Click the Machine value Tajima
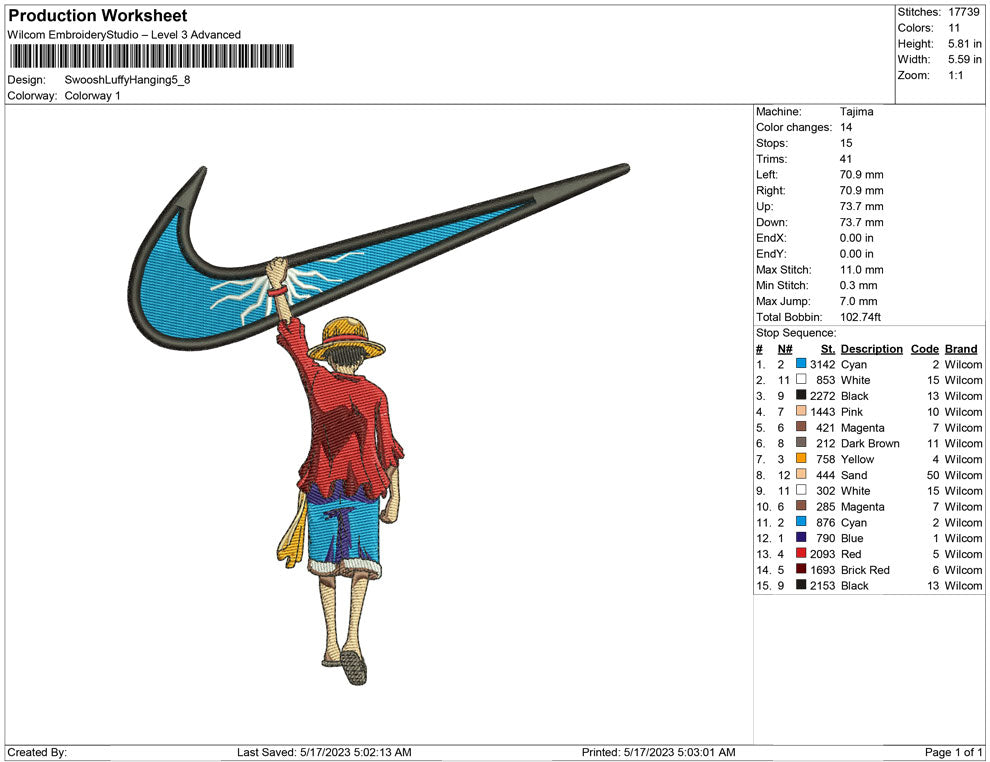 click(857, 112)
